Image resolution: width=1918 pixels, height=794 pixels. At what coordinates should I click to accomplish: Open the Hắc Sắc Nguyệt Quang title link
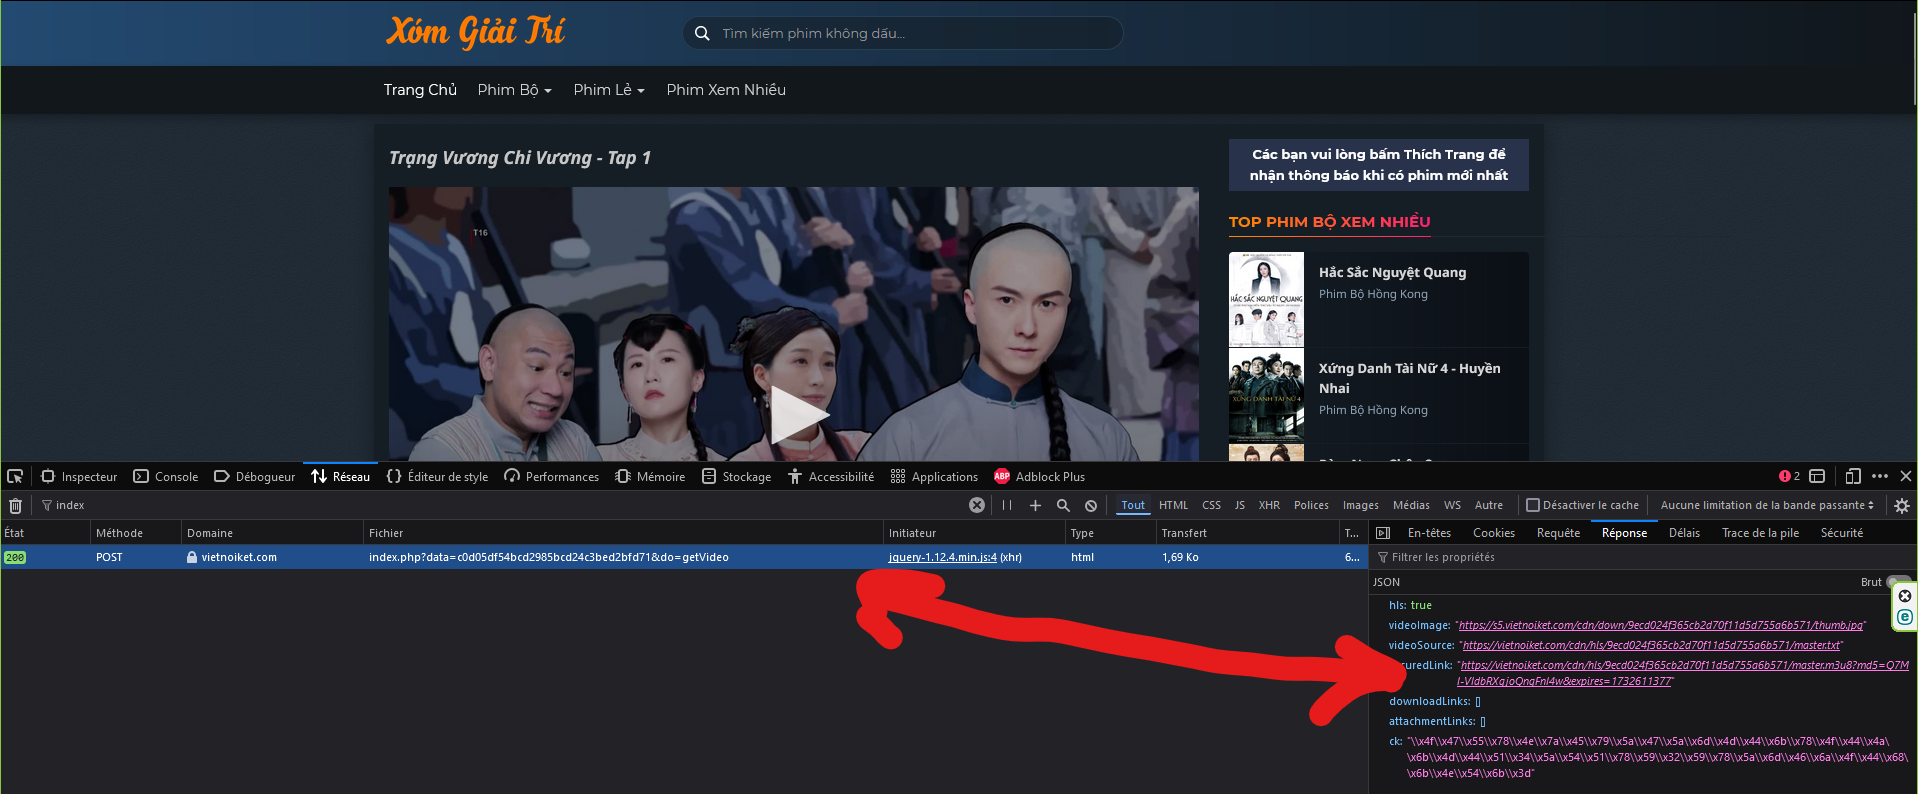1392,273
